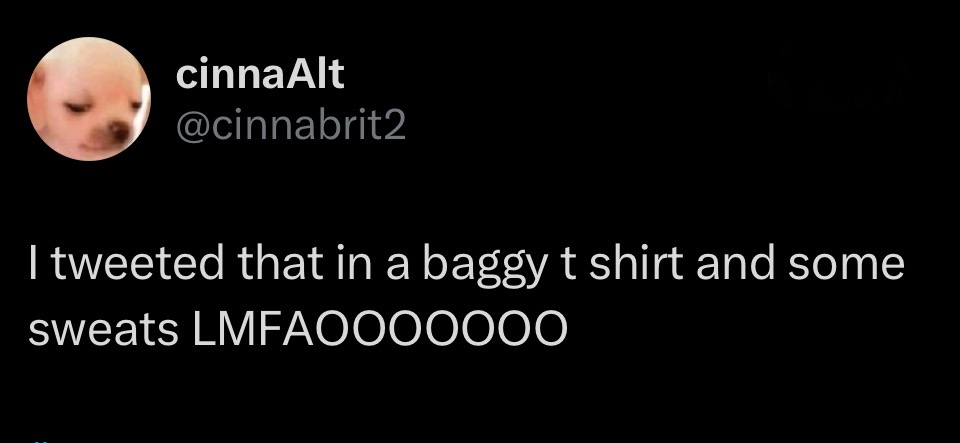Select the tweet text starting 'I tweeted'
This screenshot has height=443, width=960.
tap(466, 297)
